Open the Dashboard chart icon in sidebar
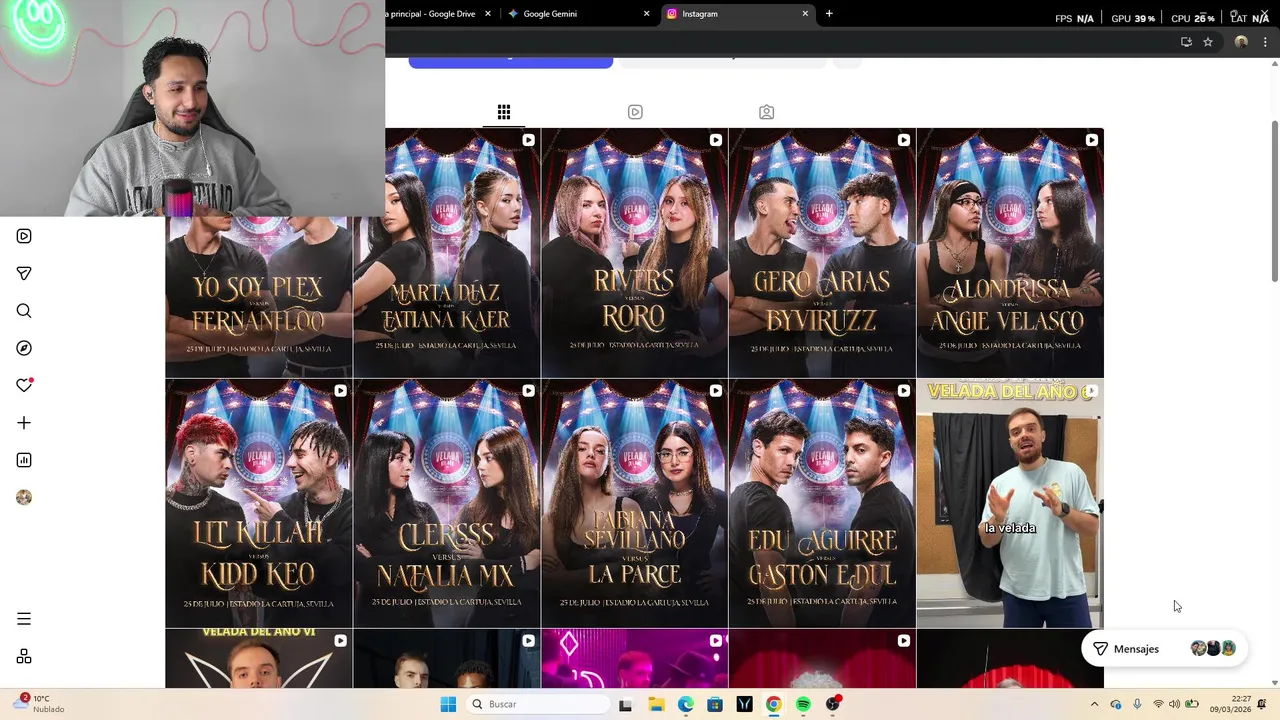 click(24, 460)
